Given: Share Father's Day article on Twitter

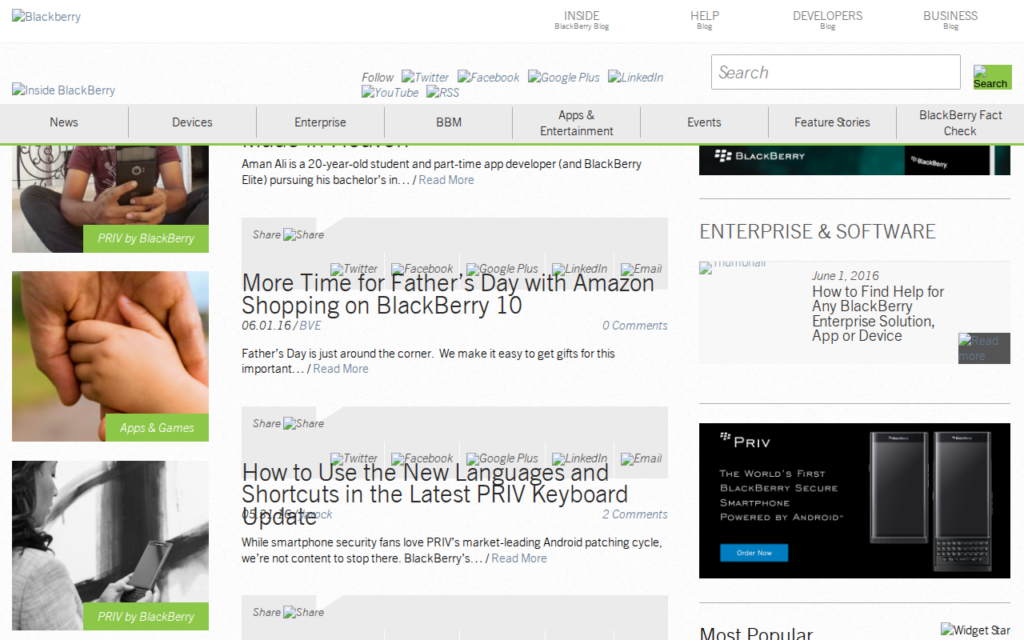Looking at the screenshot, I should coord(354,268).
